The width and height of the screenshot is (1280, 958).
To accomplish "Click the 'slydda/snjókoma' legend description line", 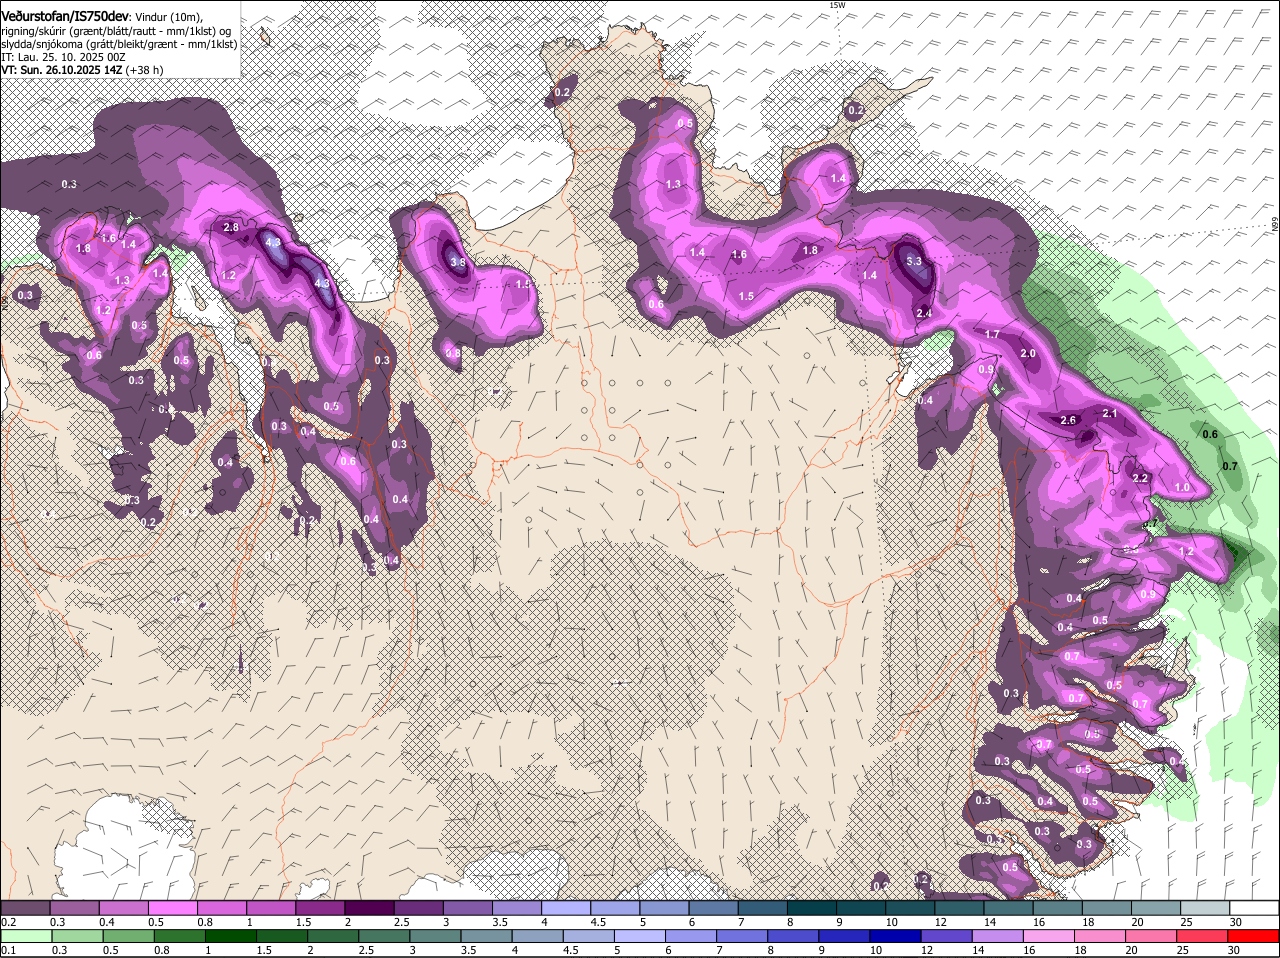I will 119,44.
